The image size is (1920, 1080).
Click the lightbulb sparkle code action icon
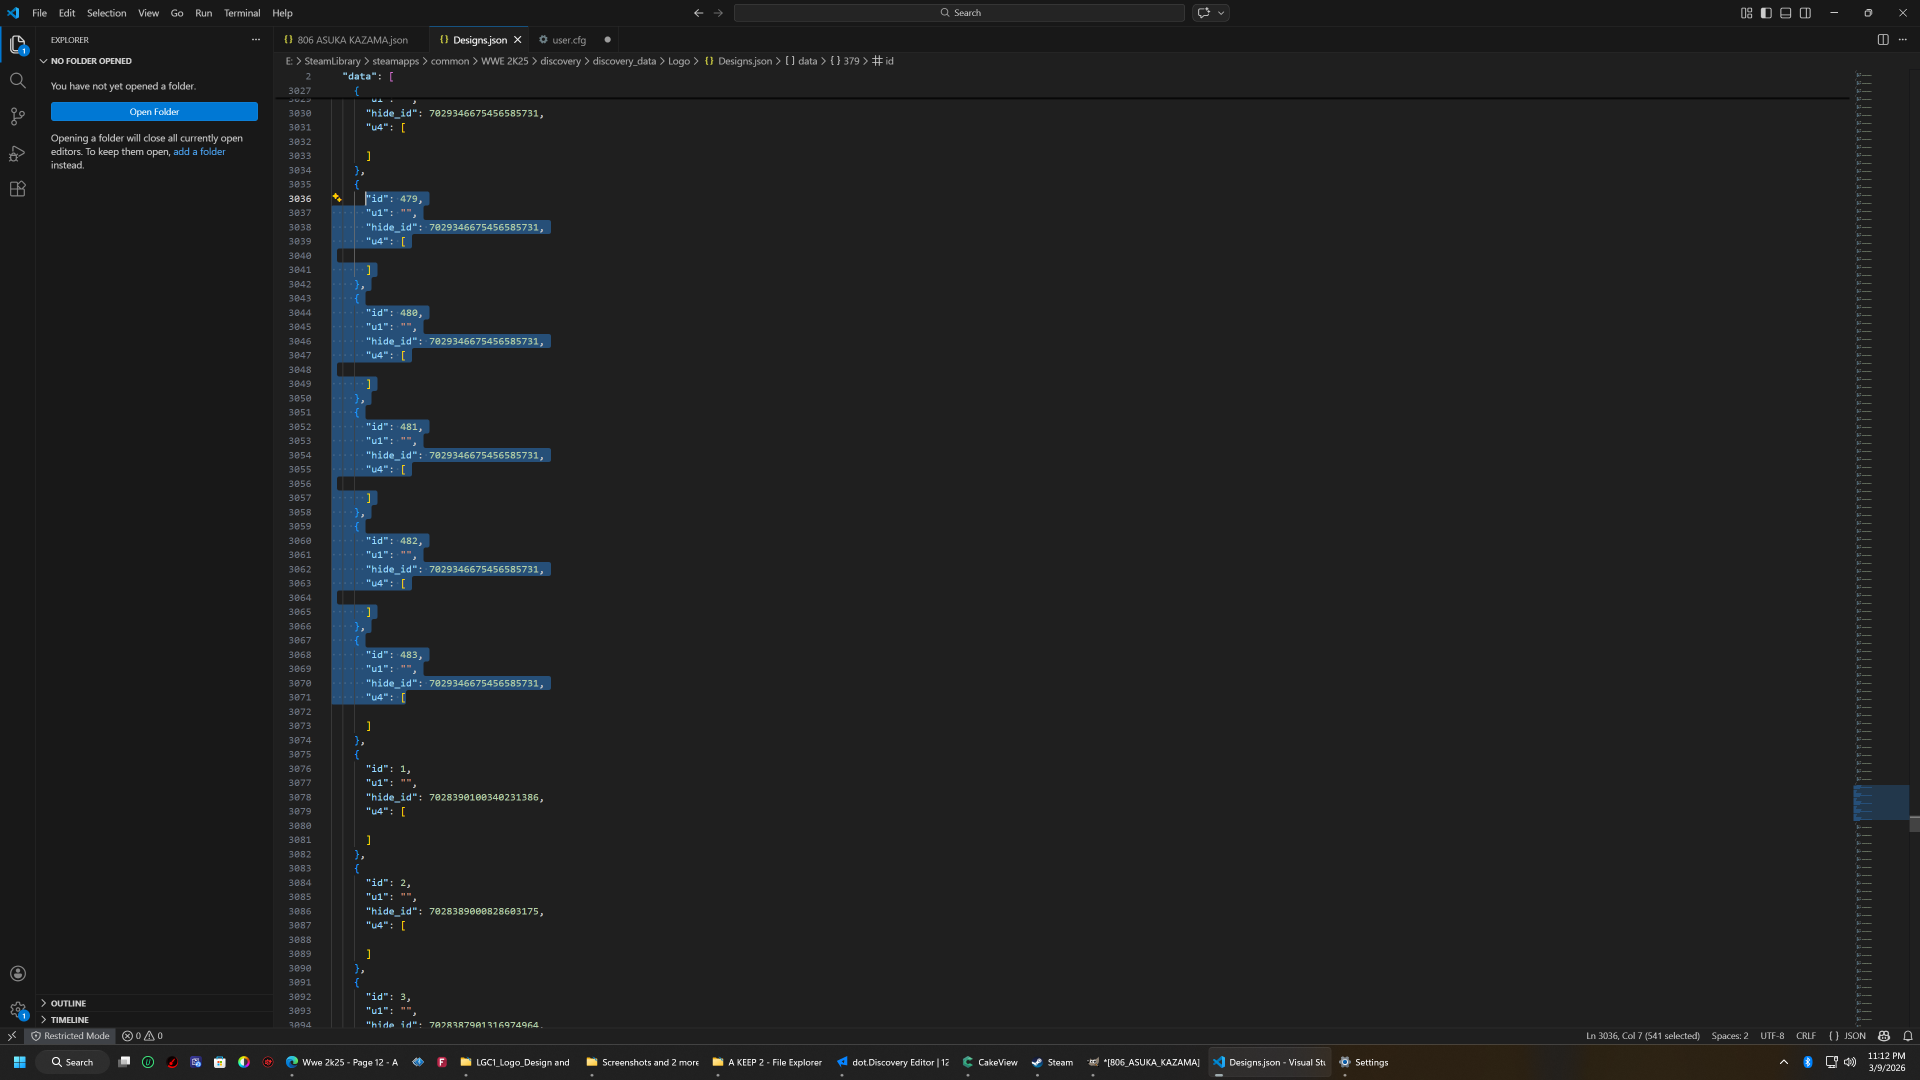point(337,198)
